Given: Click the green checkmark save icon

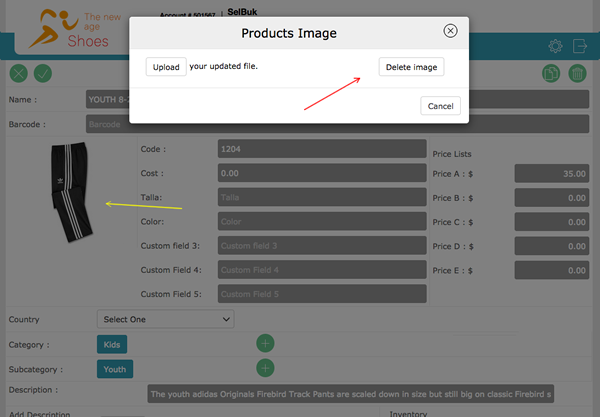Looking at the screenshot, I should pos(42,73).
